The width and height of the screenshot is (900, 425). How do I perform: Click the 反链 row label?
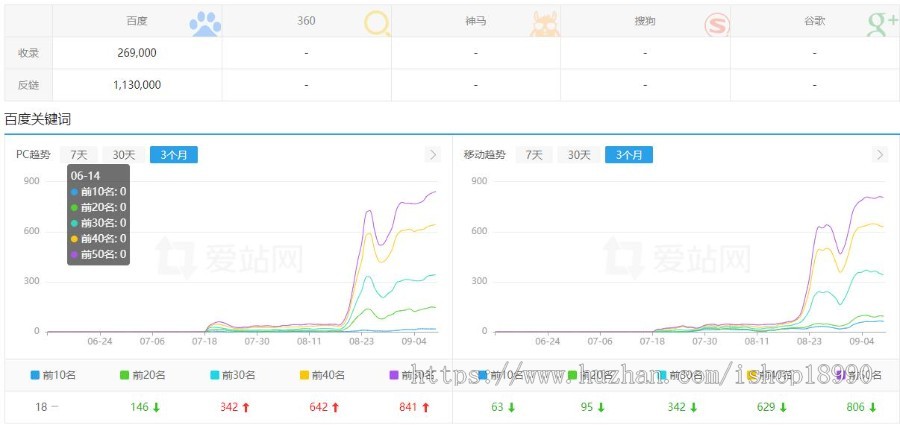coord(28,85)
